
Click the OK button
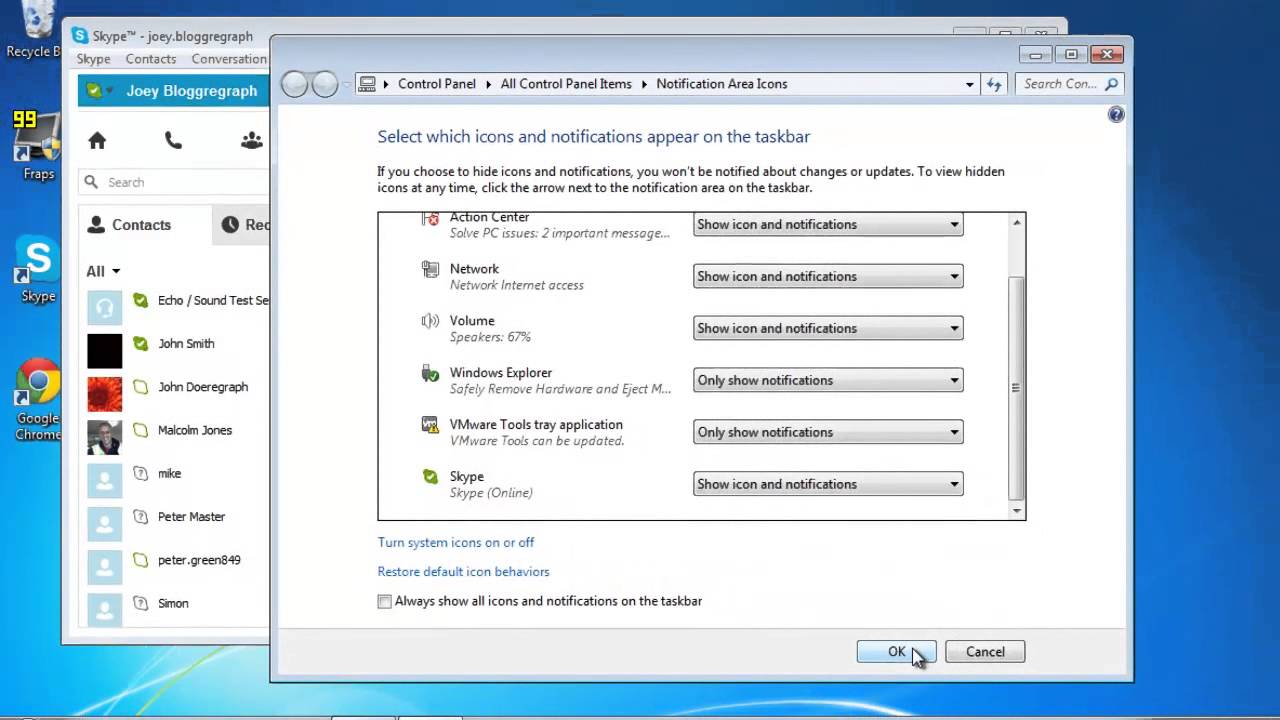point(896,652)
